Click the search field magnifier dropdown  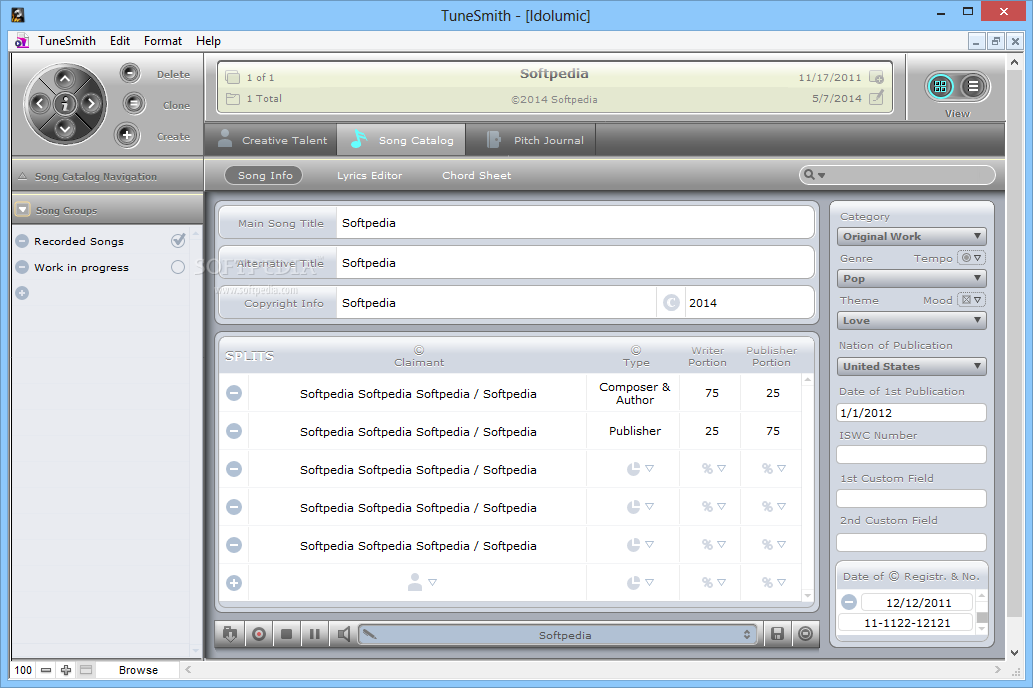(814, 175)
